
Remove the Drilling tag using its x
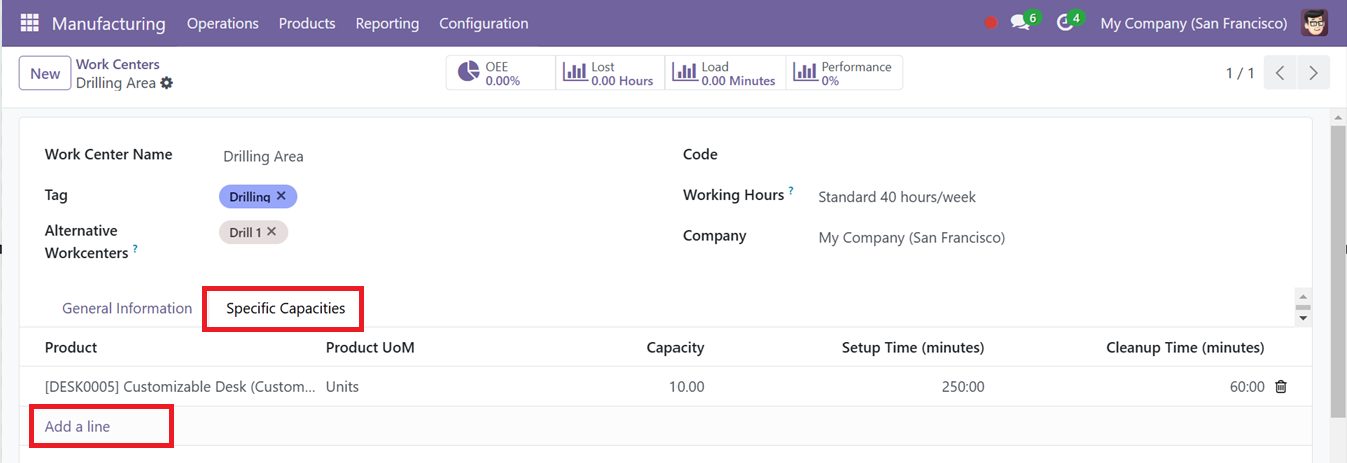[x=281, y=196]
